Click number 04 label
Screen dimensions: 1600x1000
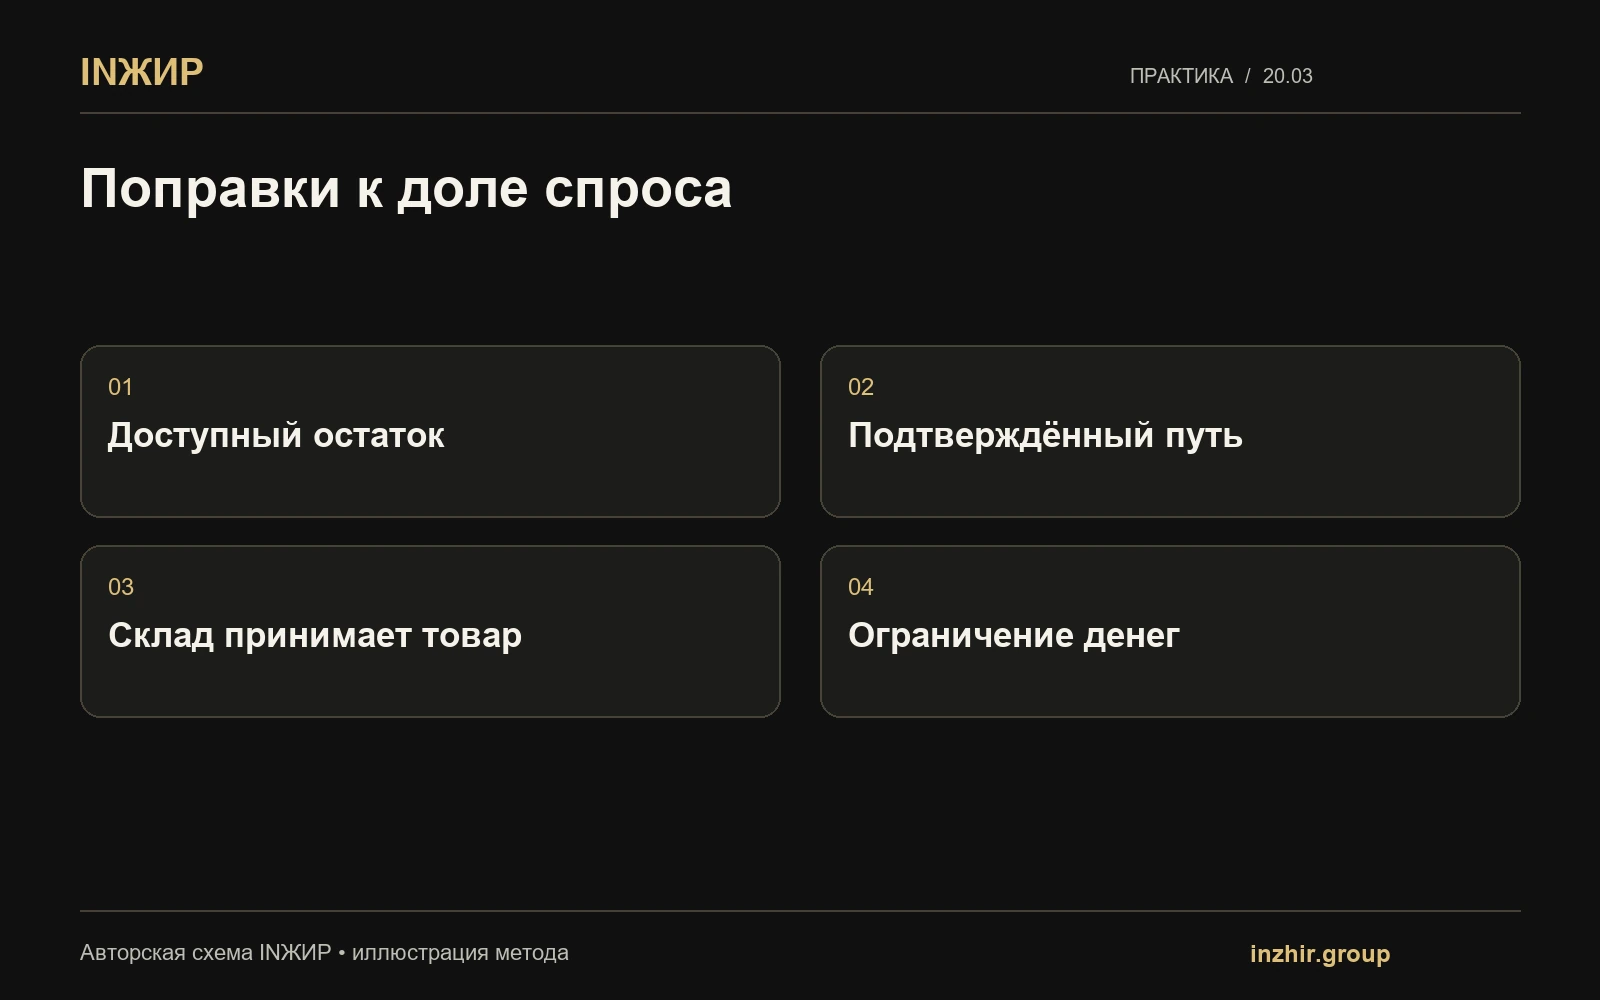pos(860,587)
